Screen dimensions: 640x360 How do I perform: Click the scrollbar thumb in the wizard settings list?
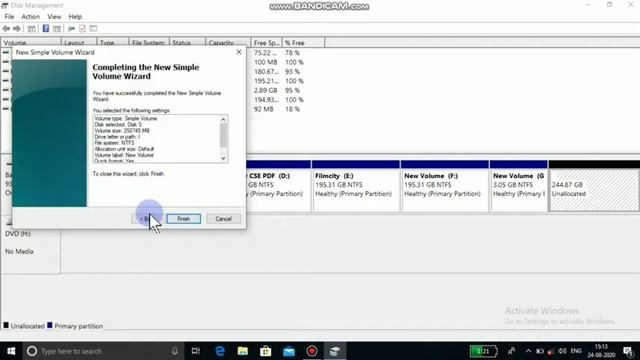[223, 135]
